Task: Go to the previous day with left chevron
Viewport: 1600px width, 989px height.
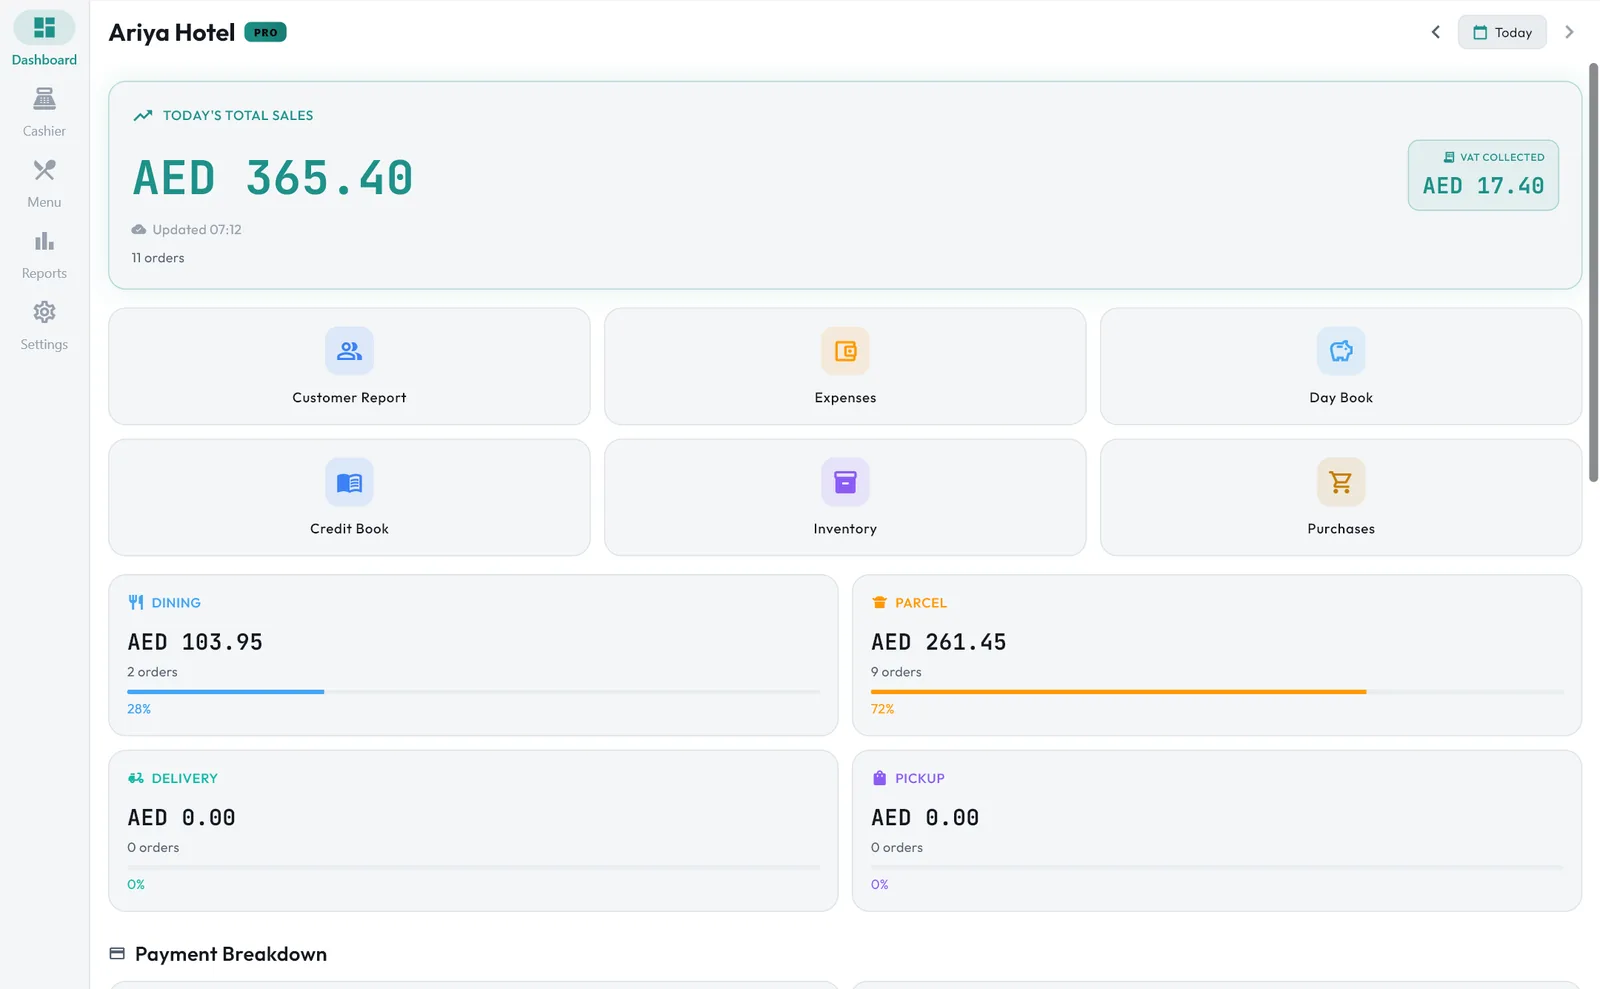Action: (x=1435, y=32)
